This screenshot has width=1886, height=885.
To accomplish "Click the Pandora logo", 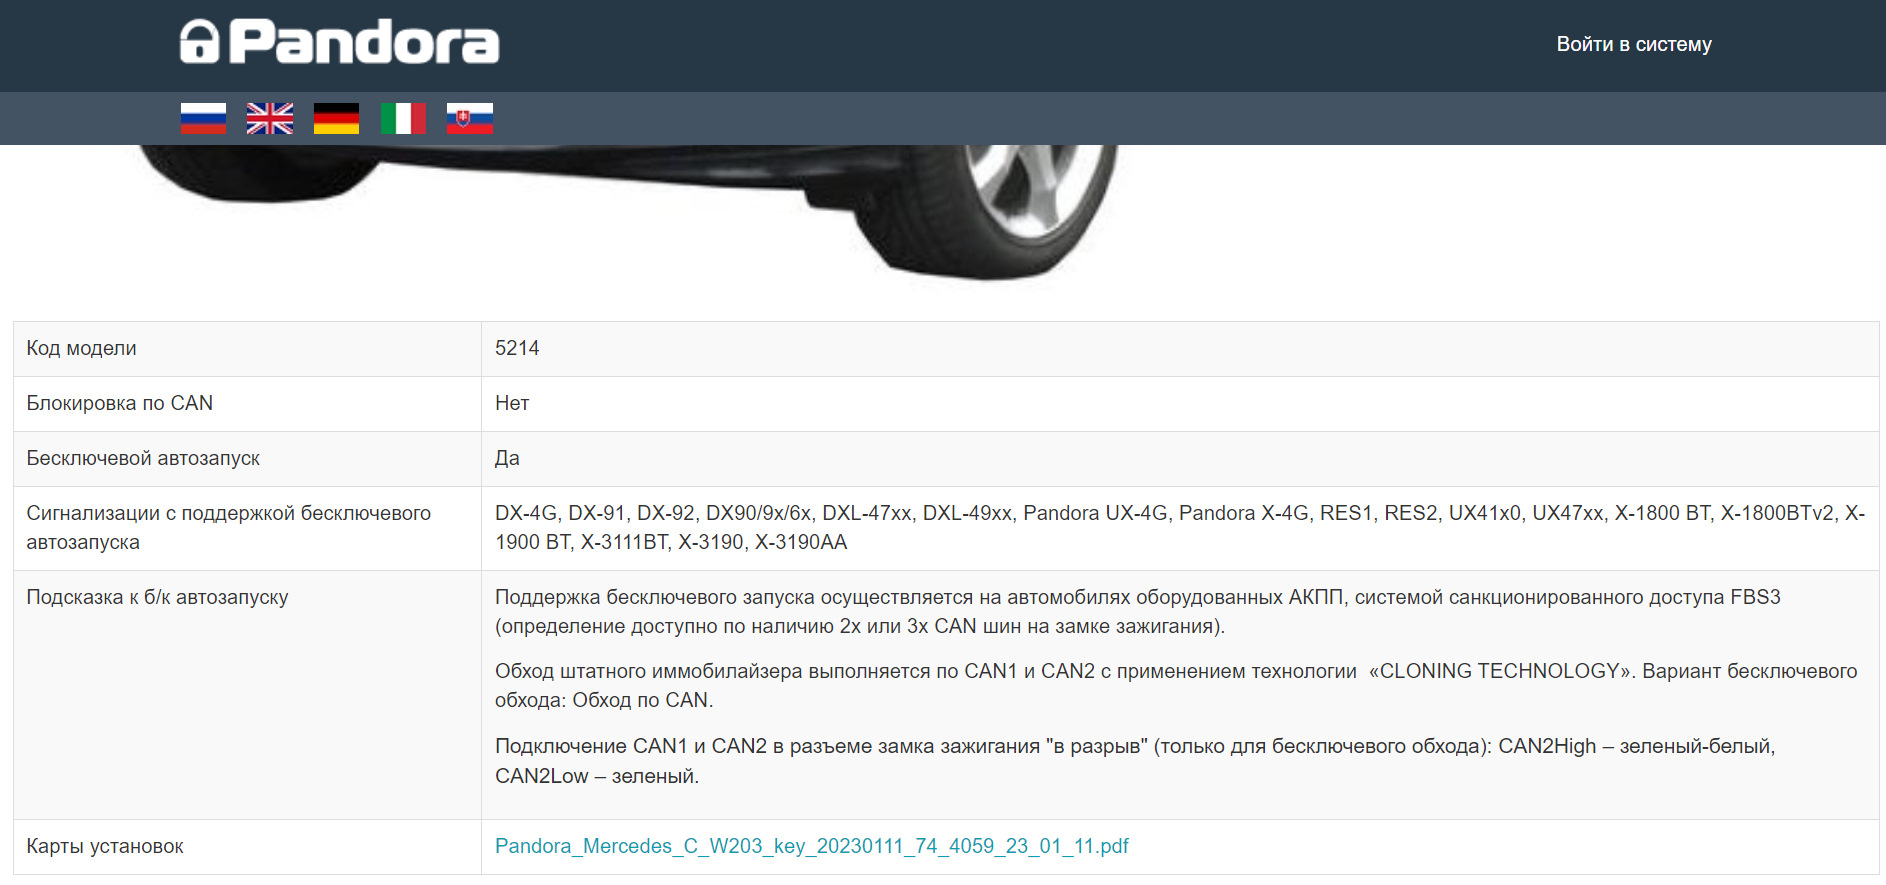I will (x=339, y=42).
